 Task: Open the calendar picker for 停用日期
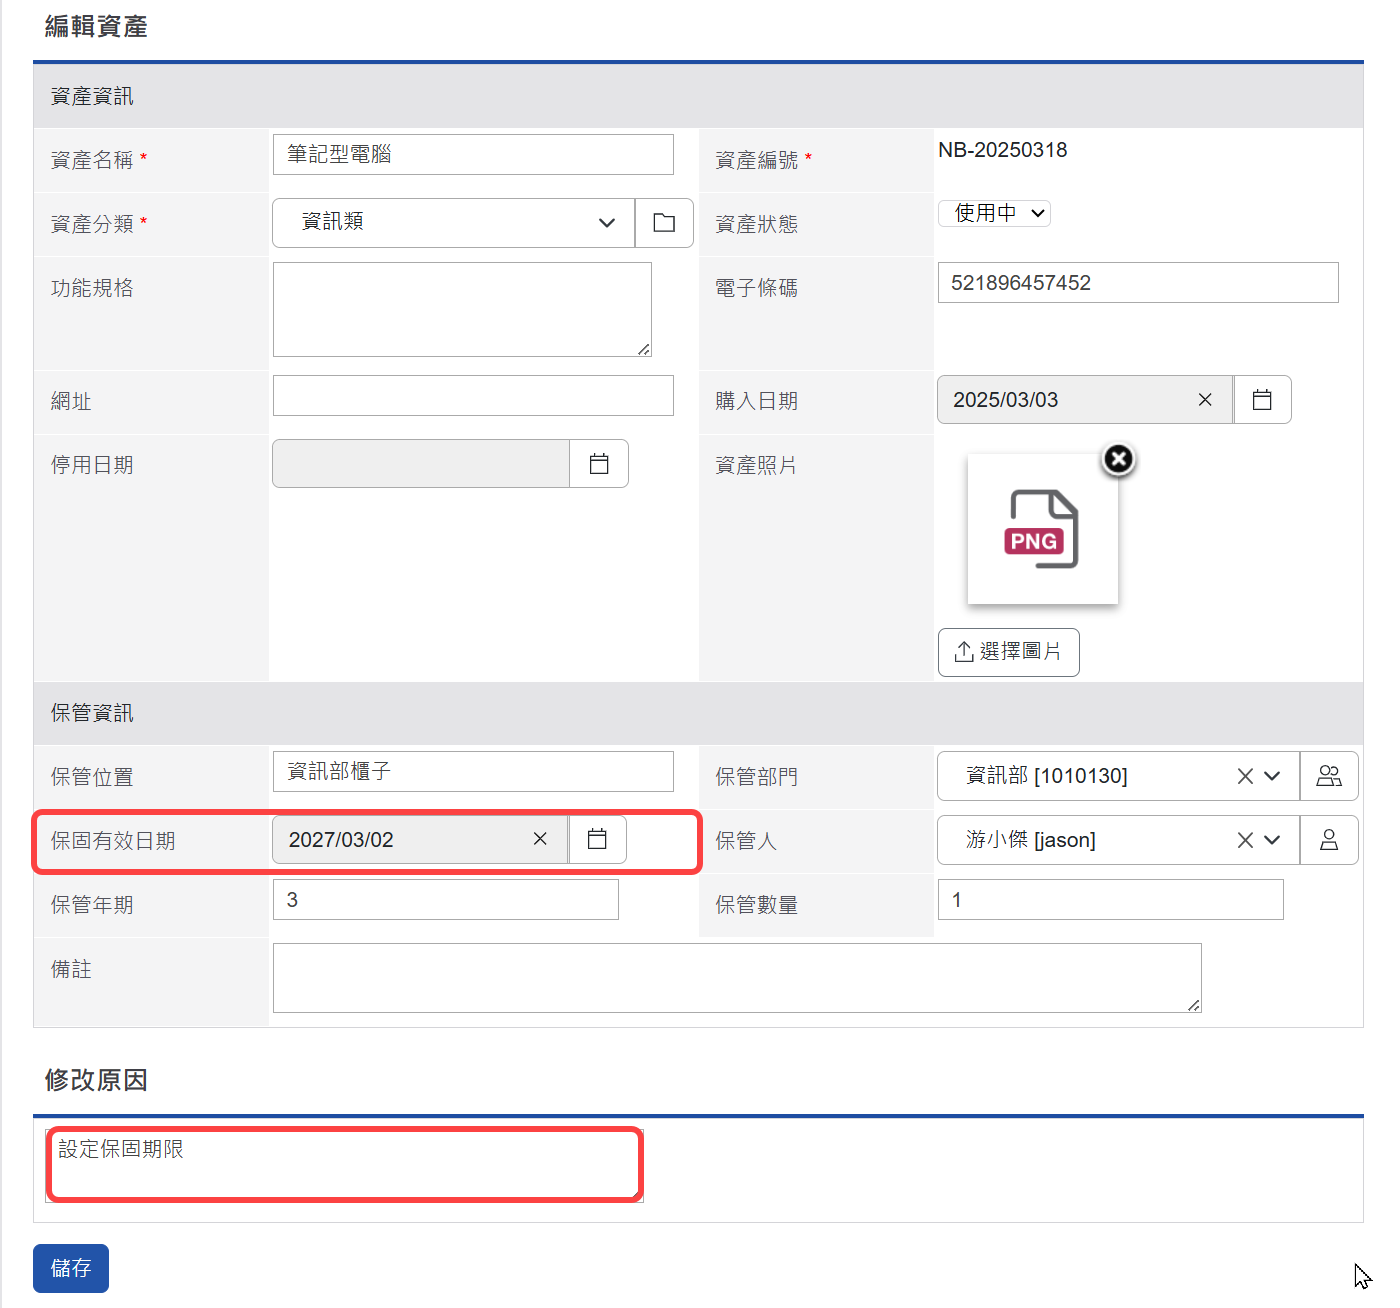pyautogui.click(x=599, y=463)
